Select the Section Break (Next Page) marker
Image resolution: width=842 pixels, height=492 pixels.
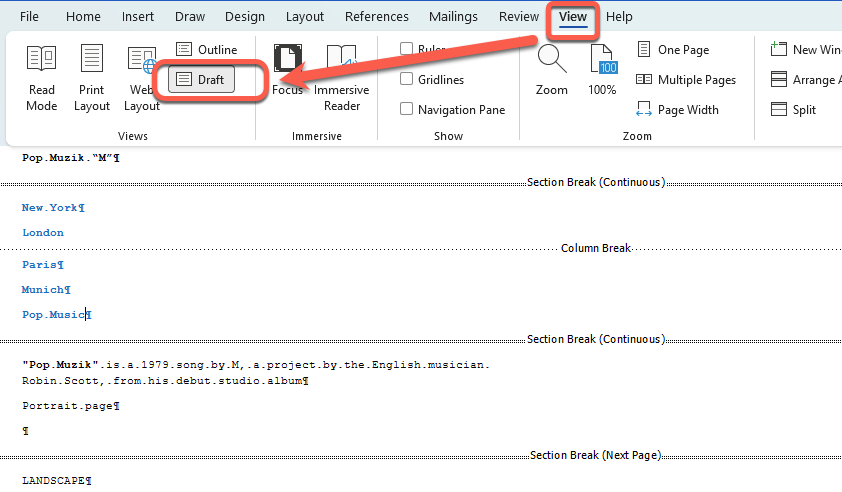click(595, 455)
